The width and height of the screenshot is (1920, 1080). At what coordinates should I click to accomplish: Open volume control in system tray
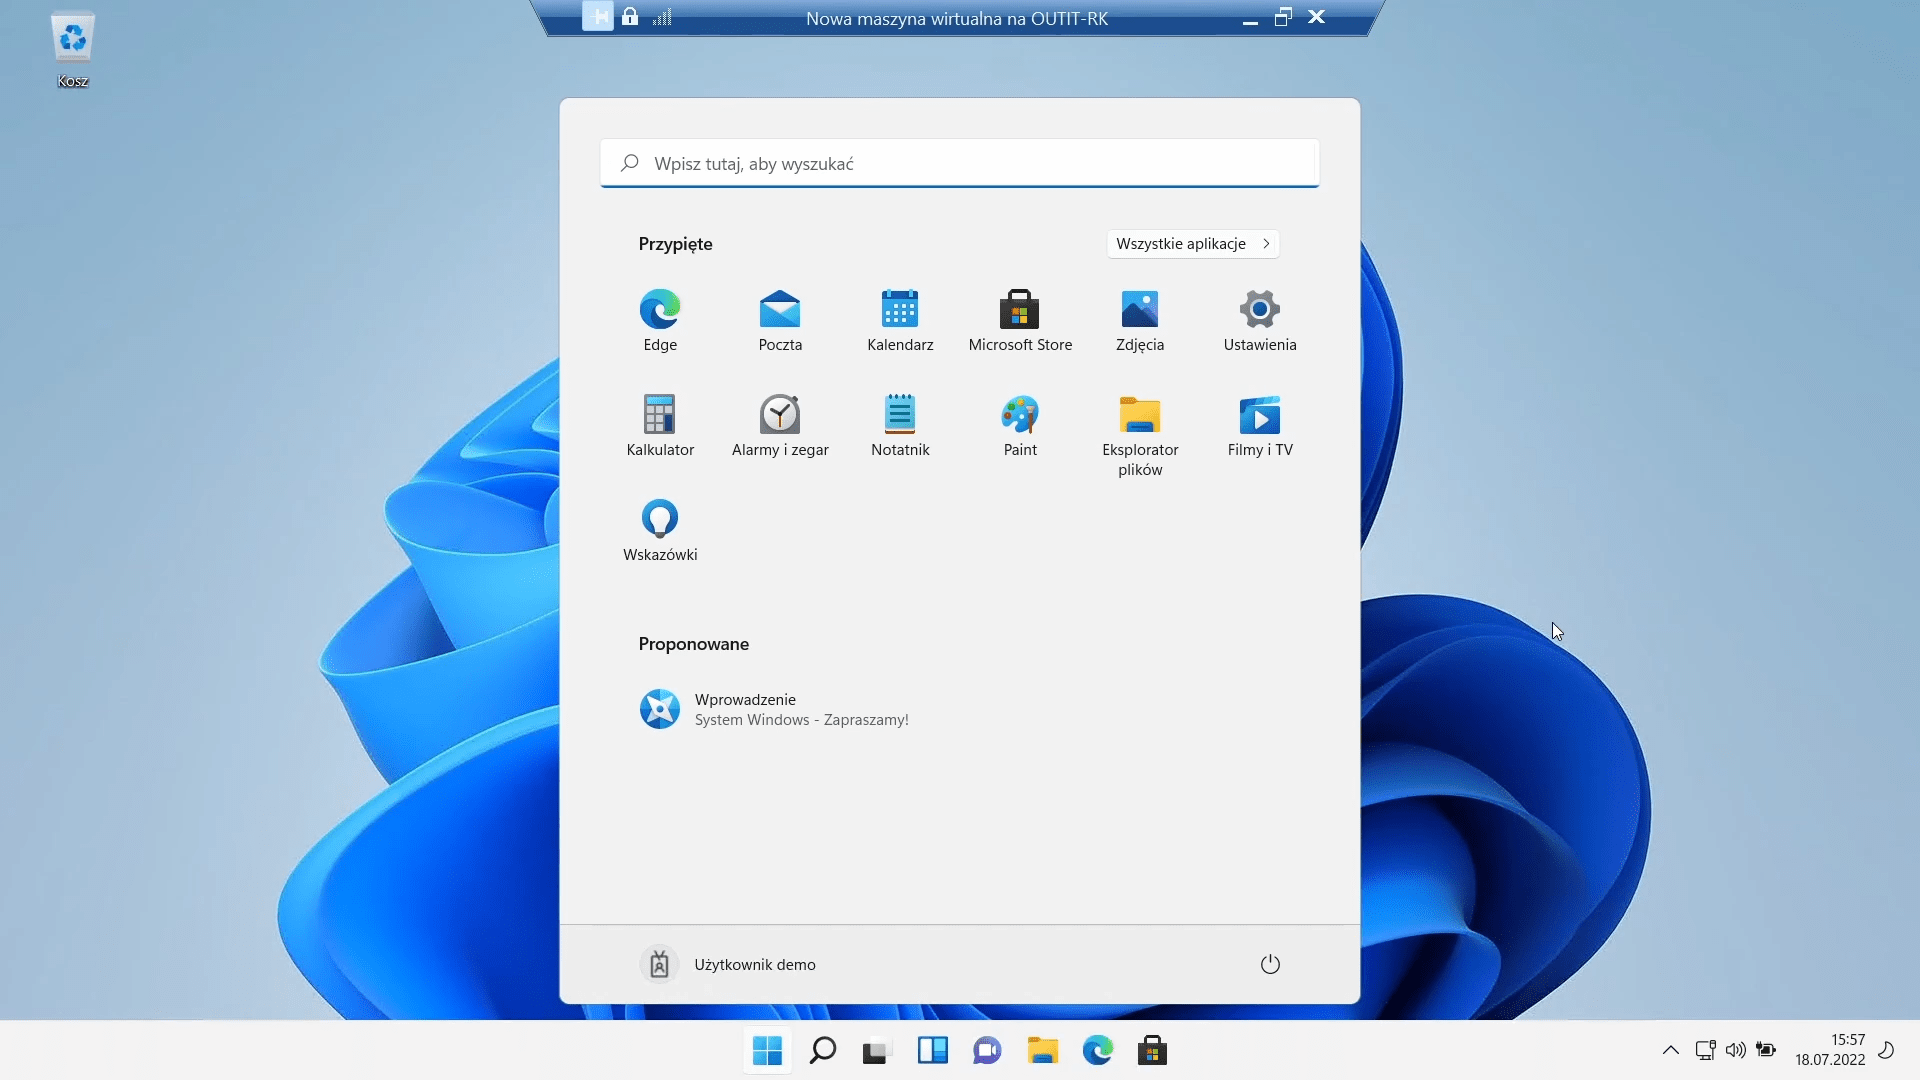pos(1735,1050)
